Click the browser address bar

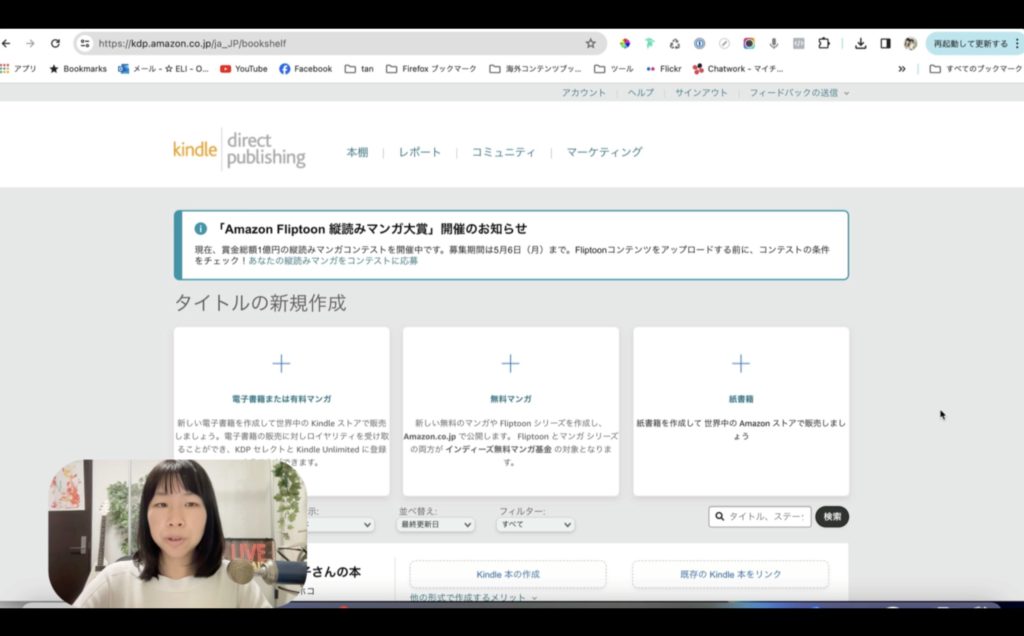coord(300,43)
